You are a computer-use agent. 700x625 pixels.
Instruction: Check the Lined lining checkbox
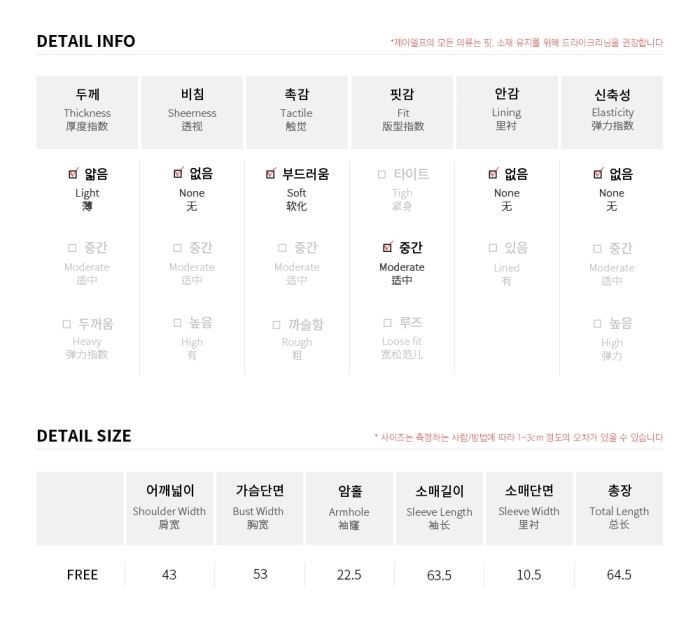click(x=493, y=248)
